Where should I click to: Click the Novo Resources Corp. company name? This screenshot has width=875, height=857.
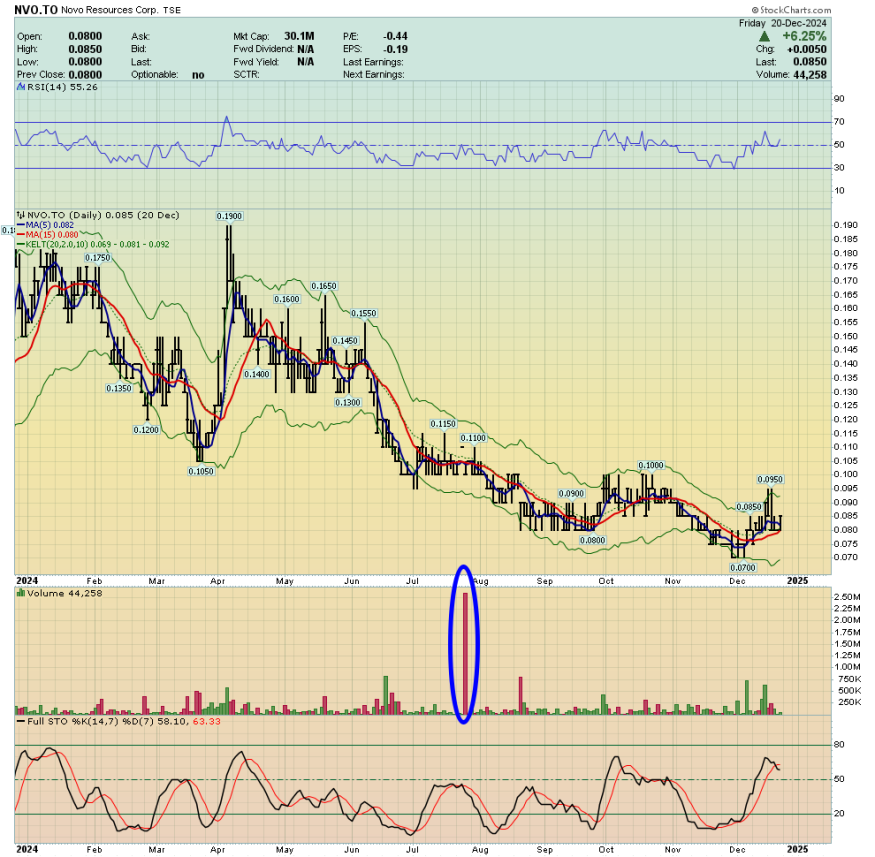(110, 10)
